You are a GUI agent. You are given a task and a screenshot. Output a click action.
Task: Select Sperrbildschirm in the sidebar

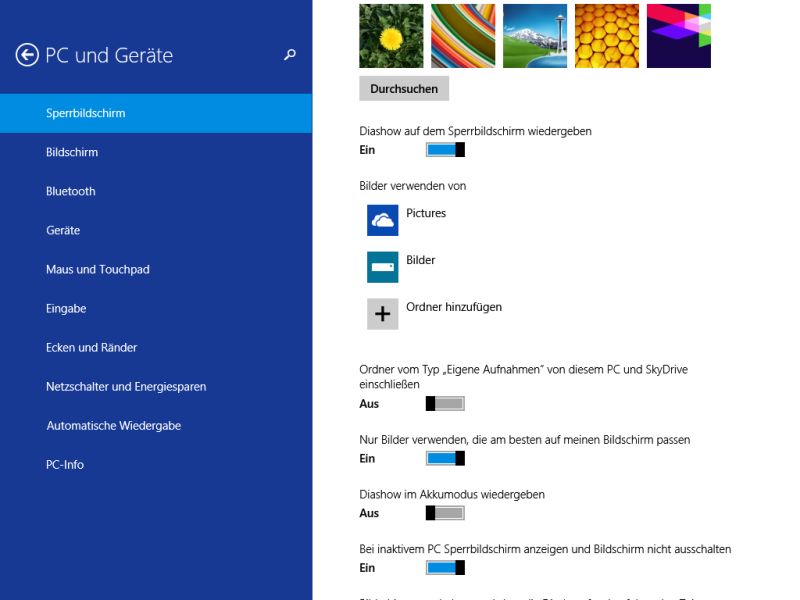[156, 113]
